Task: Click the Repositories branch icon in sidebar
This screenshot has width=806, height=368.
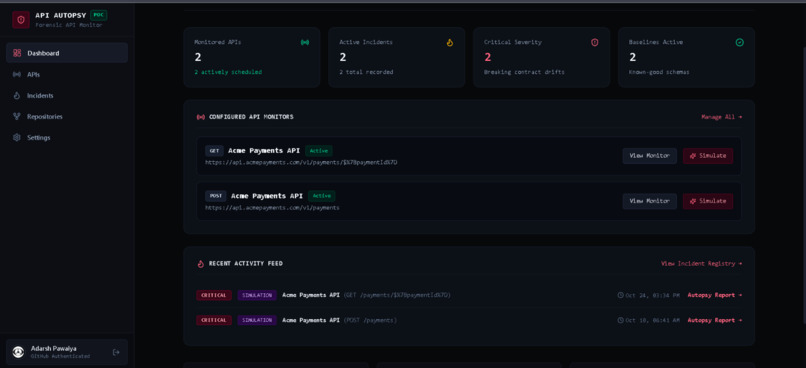Action: coord(17,117)
